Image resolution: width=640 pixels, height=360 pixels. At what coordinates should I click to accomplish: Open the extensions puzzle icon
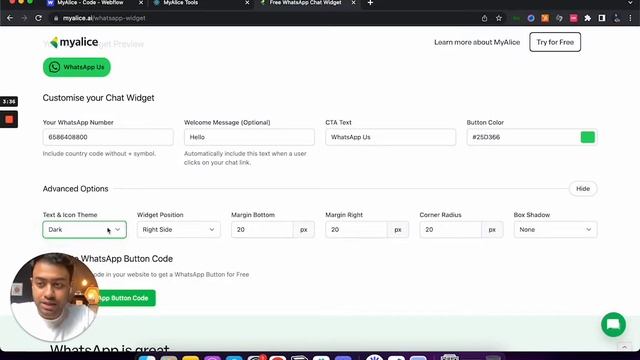point(588,18)
